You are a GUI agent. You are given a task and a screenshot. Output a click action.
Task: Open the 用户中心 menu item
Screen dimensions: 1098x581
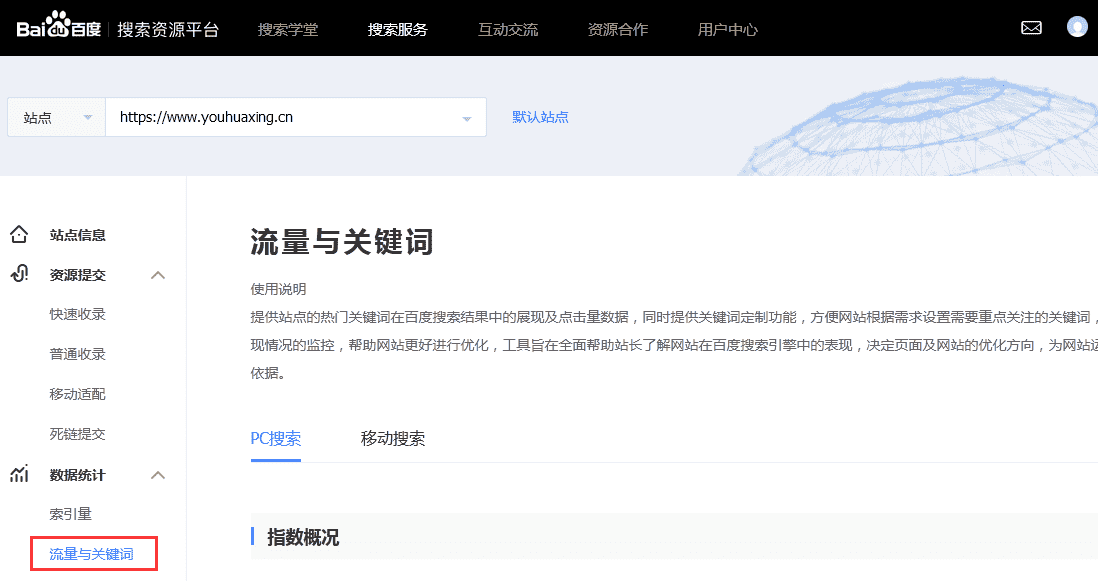tap(727, 29)
